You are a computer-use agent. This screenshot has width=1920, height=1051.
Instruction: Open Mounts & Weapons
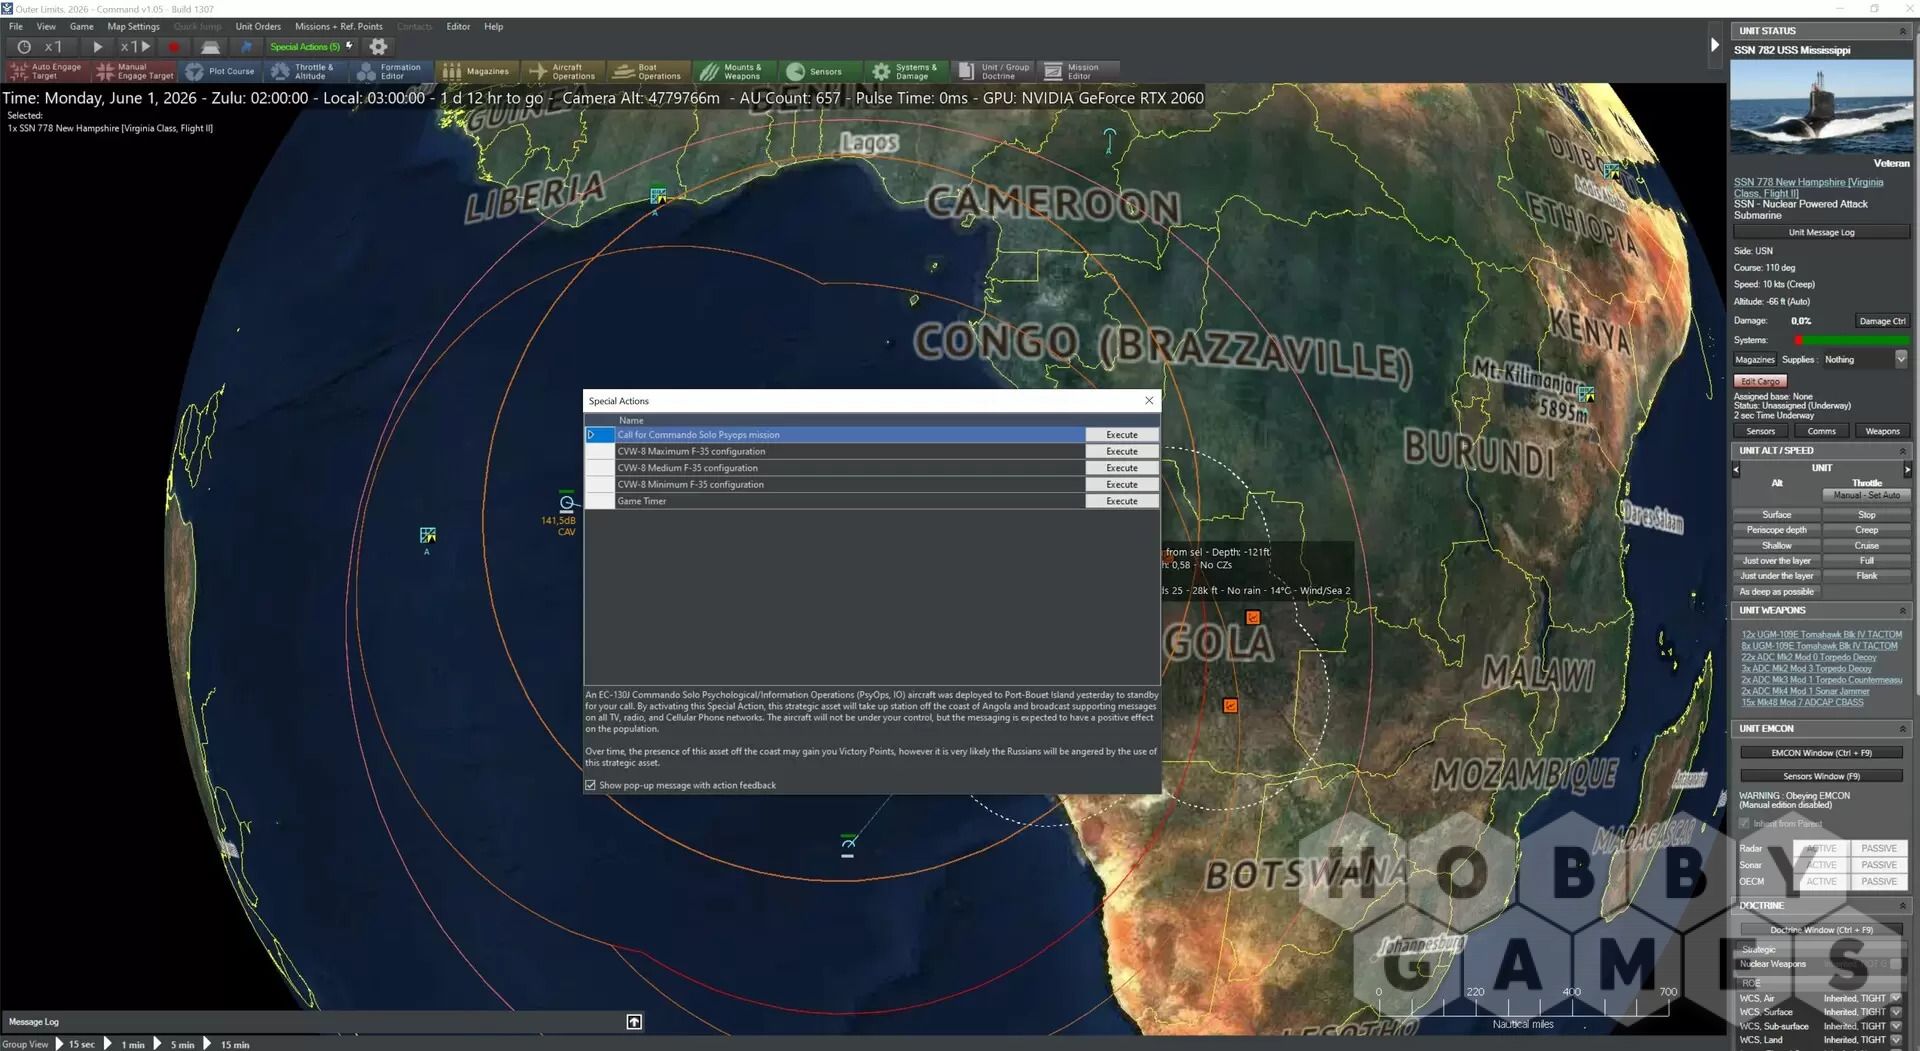733,71
